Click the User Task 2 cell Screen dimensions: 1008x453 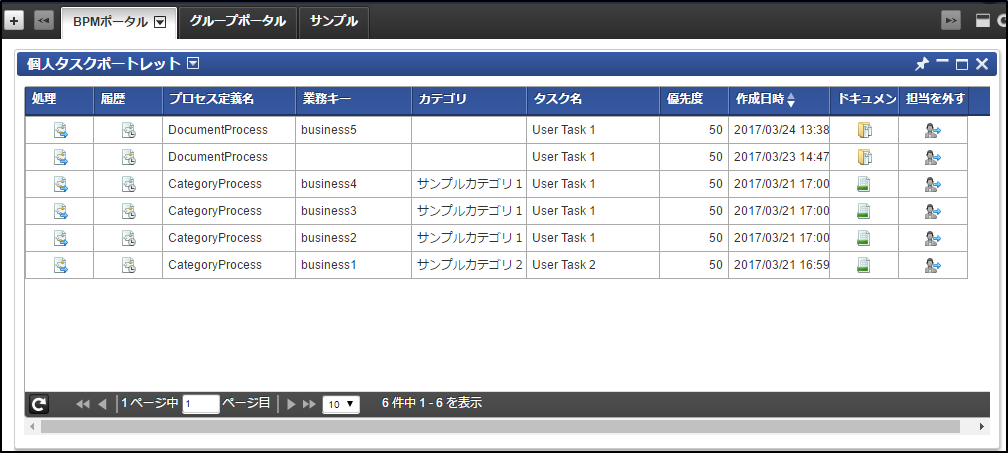[593, 265]
